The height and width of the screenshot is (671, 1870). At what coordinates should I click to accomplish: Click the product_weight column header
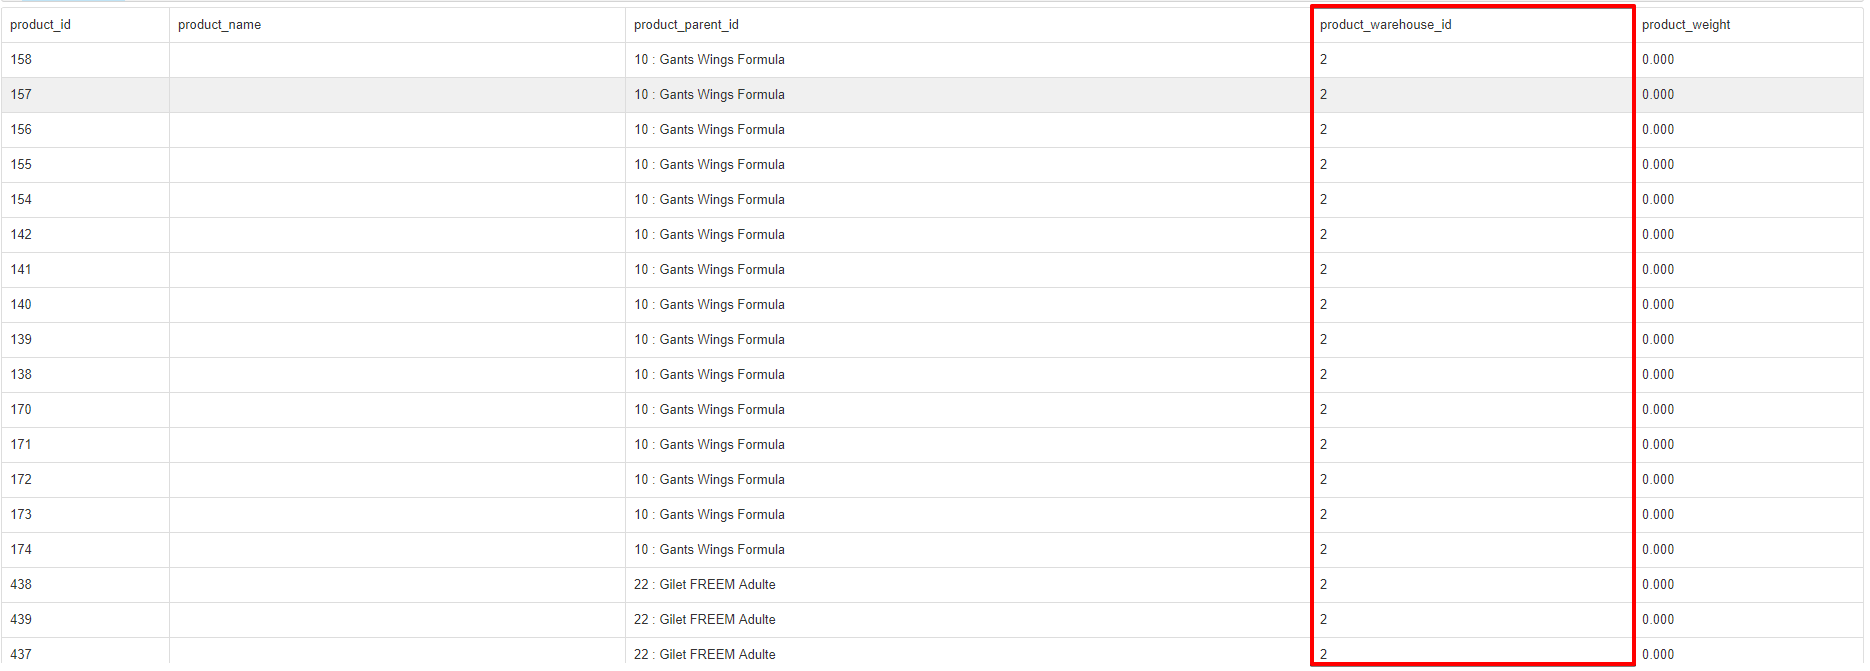(x=1685, y=25)
